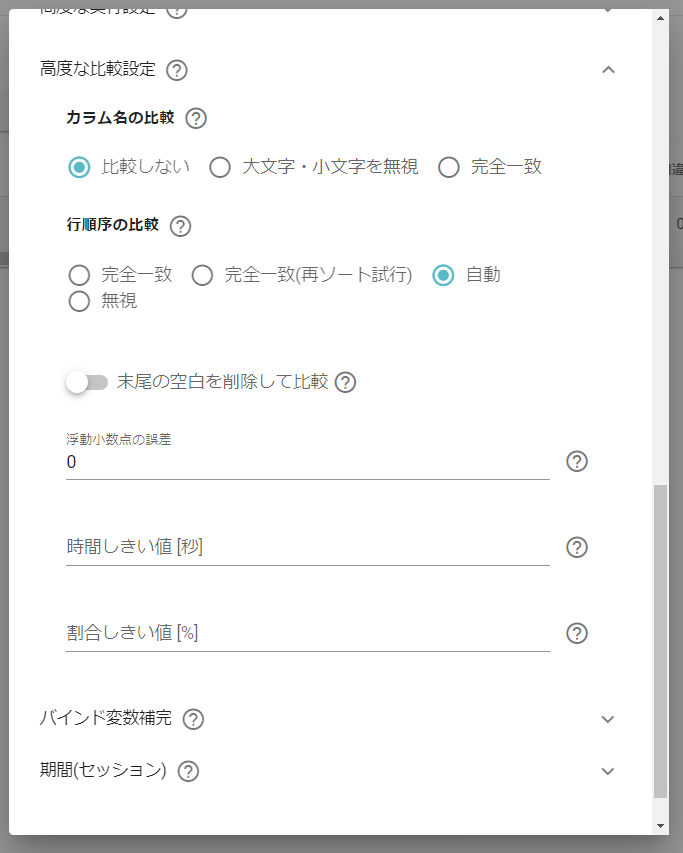Select 完全一致(再ソート試行) radio option
The width and height of the screenshot is (683, 853).
(x=202, y=275)
